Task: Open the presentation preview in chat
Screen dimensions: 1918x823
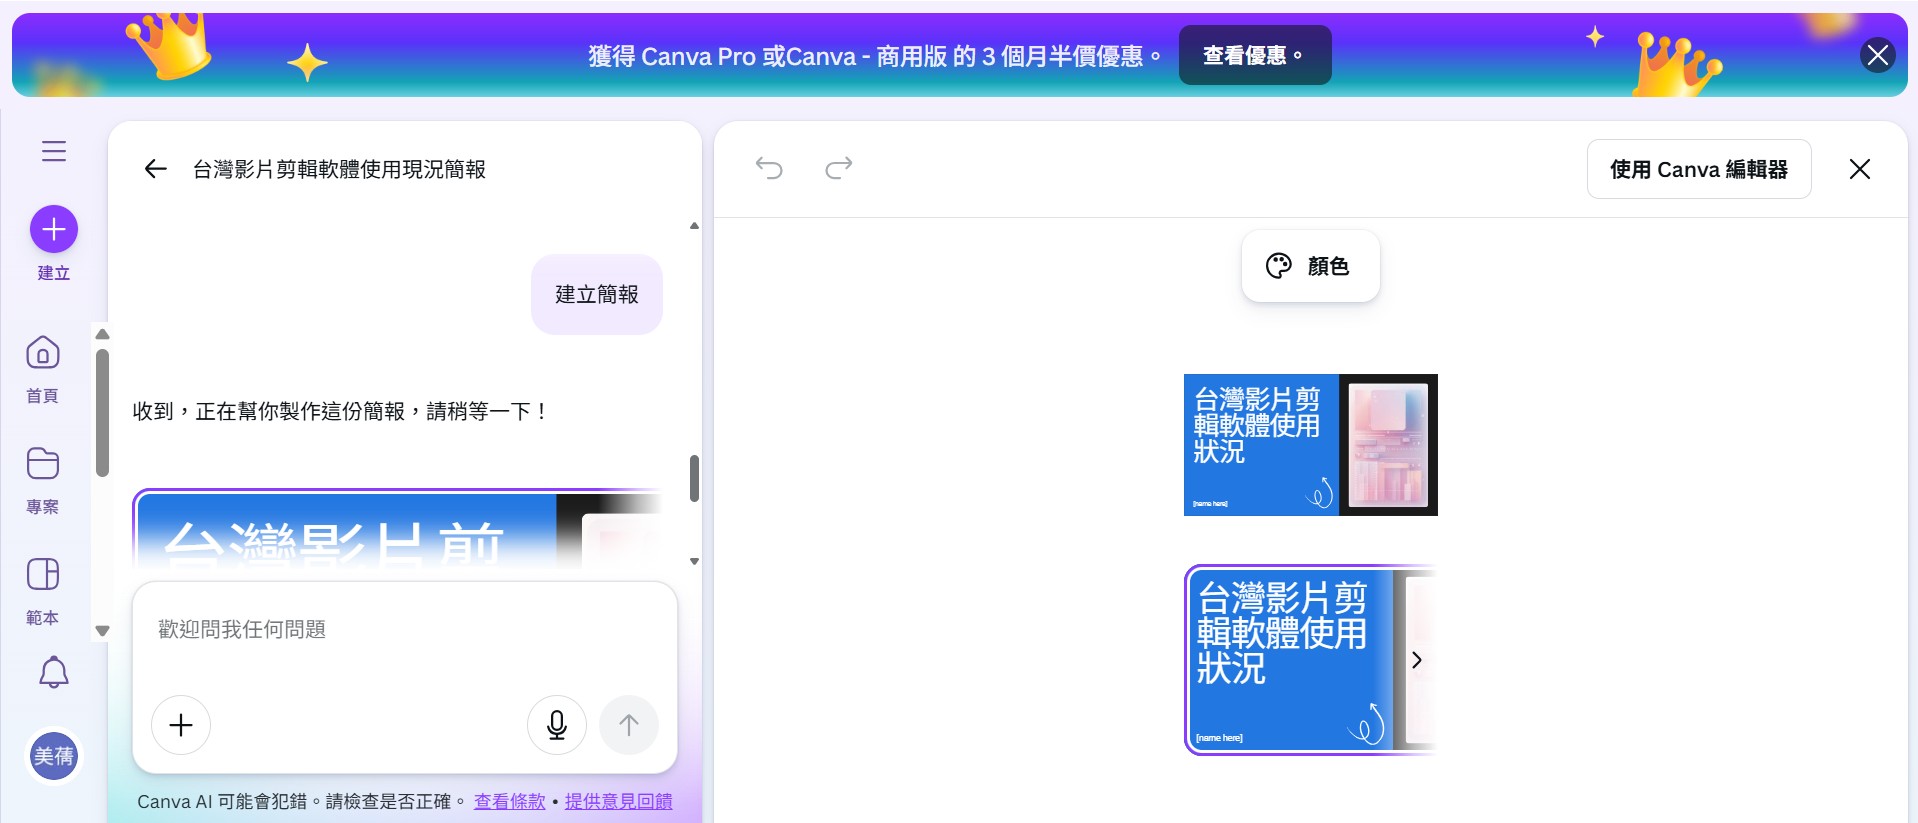Action: 397,529
